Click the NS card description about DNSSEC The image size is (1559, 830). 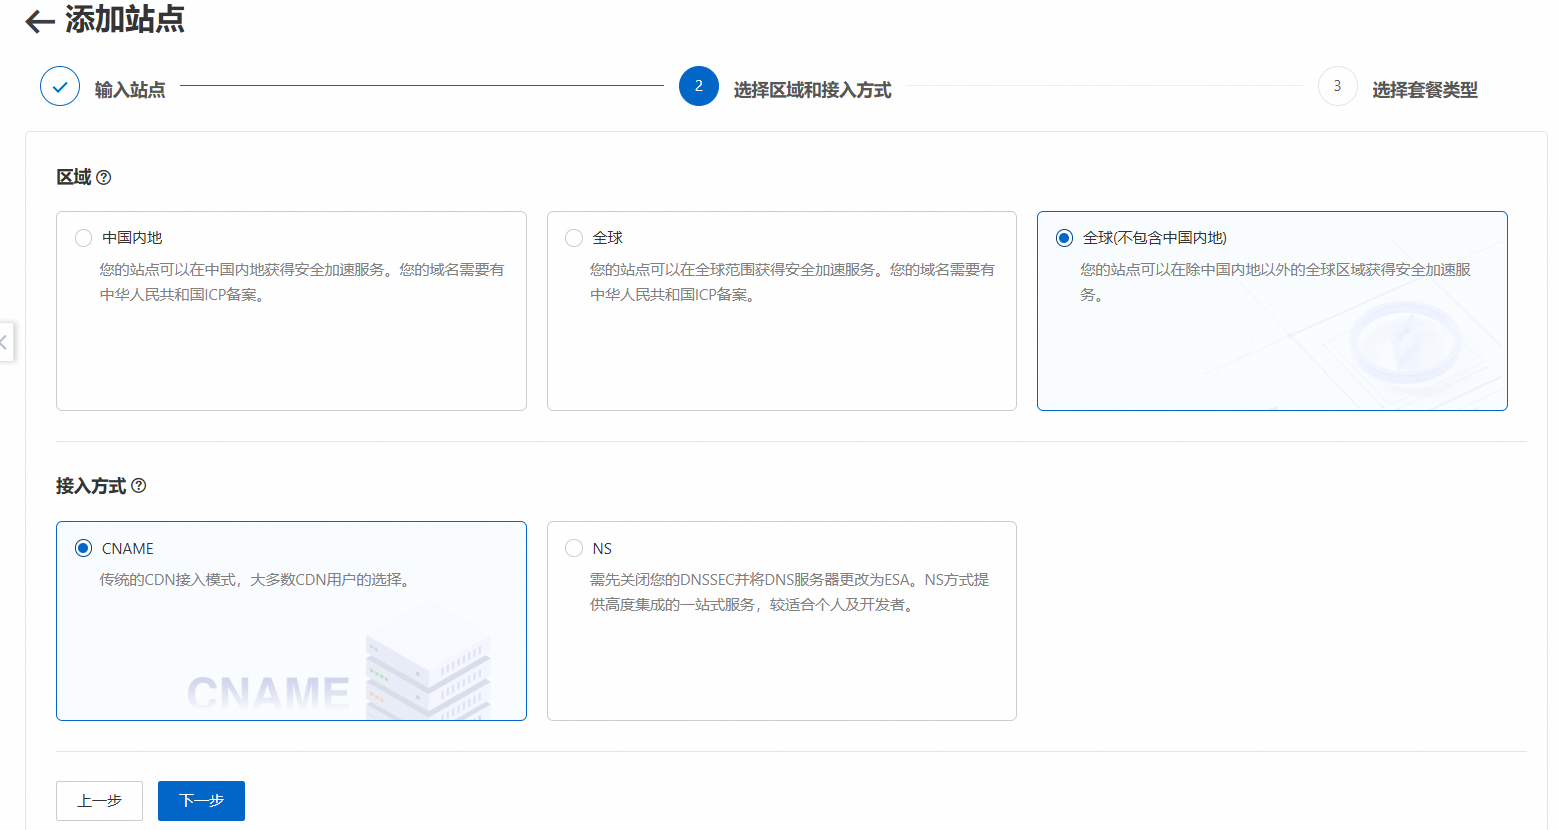point(790,592)
